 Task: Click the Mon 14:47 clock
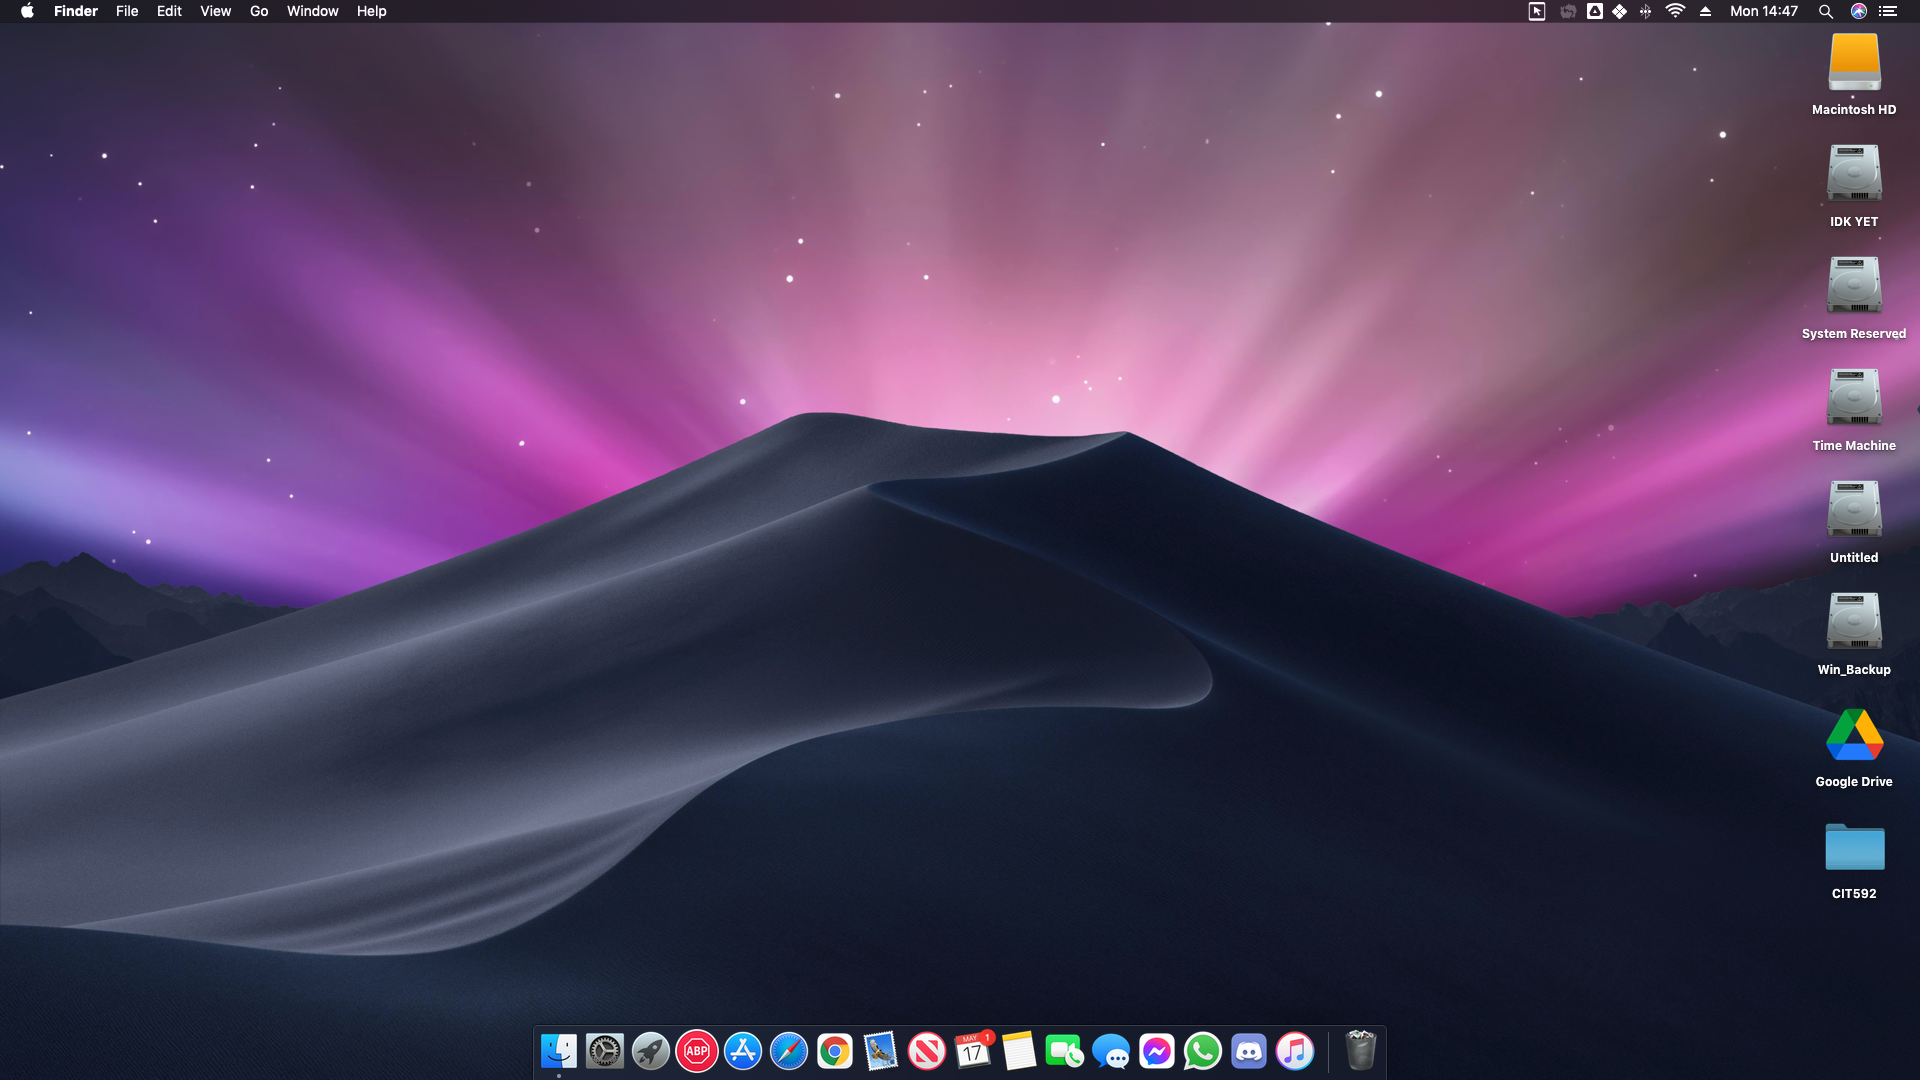pyautogui.click(x=1763, y=11)
